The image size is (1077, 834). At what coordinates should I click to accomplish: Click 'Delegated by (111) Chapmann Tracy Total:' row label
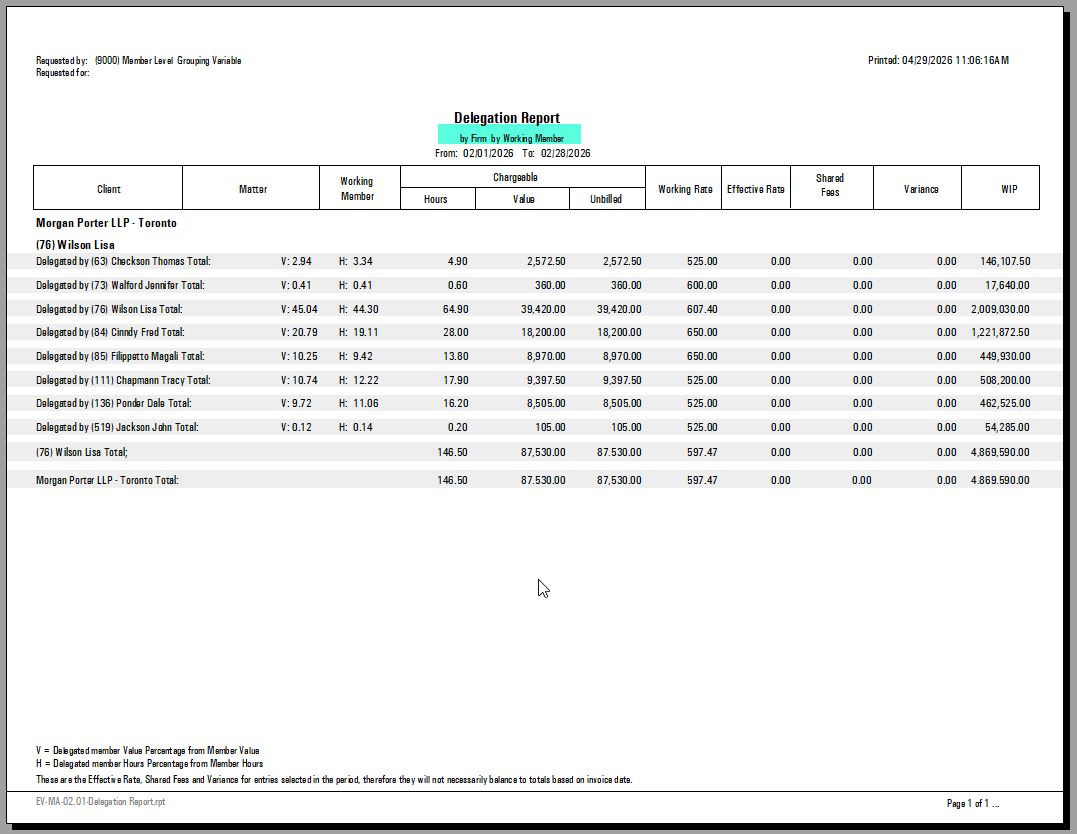coord(123,380)
